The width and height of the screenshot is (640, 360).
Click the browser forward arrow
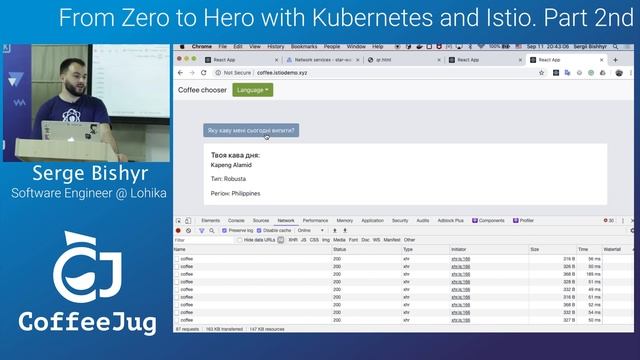(192, 73)
